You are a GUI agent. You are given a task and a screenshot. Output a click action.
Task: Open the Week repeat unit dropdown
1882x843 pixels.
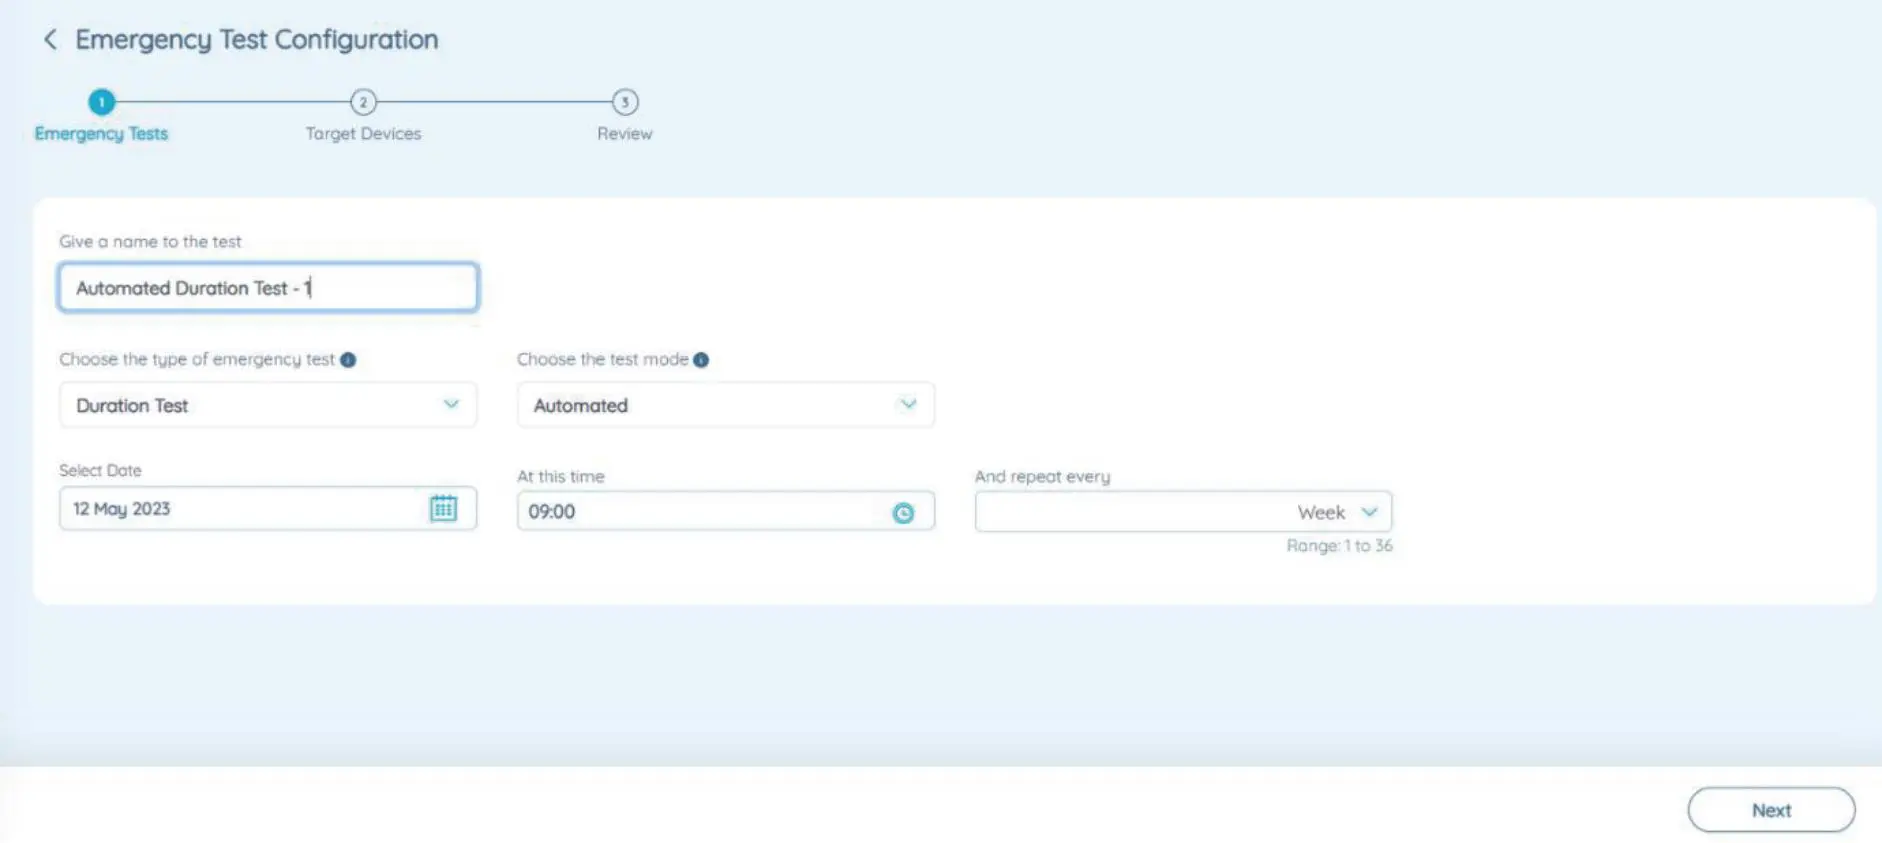[1338, 512]
